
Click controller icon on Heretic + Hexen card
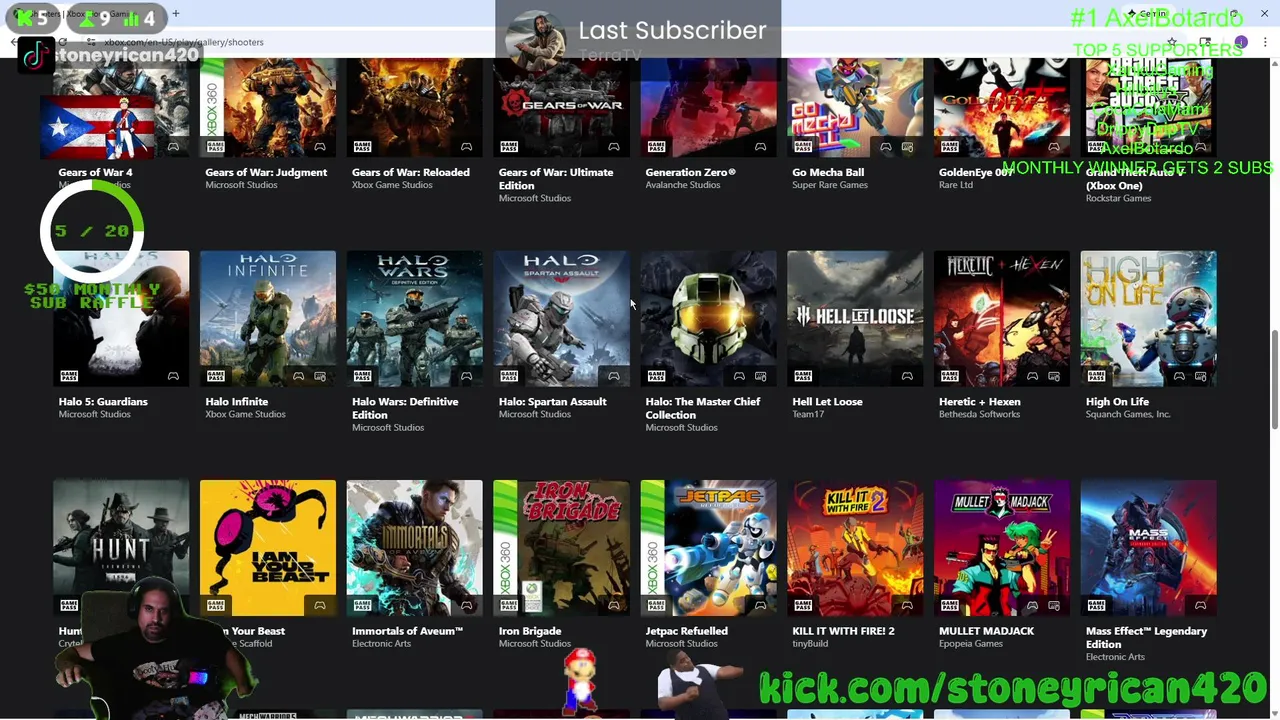tap(1033, 376)
